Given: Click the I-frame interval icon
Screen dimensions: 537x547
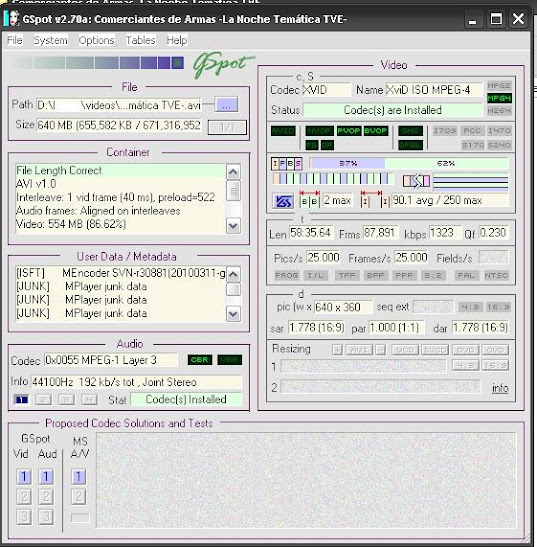Looking at the screenshot, I should (375, 199).
